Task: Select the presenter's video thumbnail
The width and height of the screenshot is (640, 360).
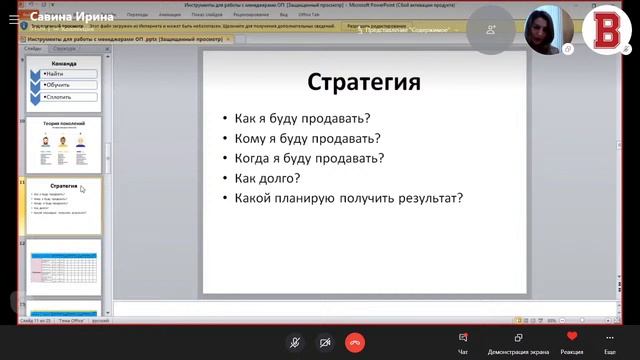Action: [549, 30]
